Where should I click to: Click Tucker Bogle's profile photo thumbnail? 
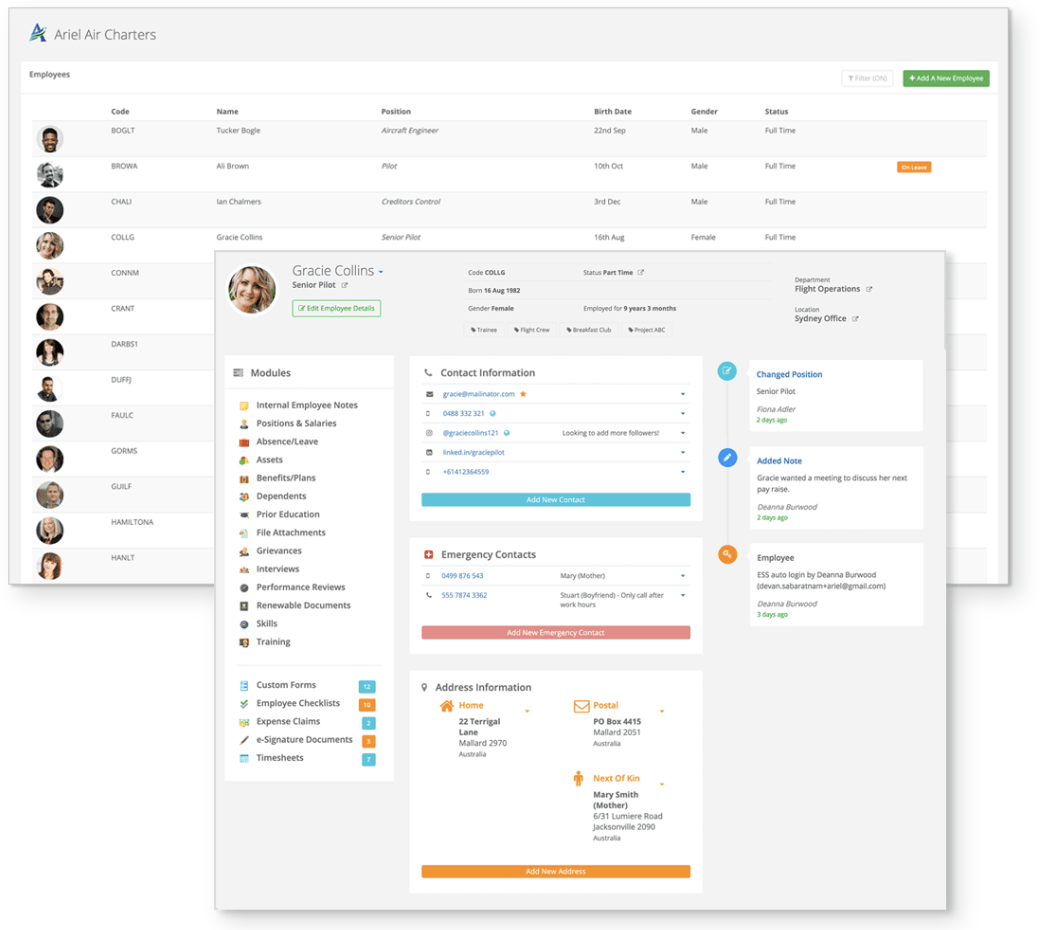50,139
